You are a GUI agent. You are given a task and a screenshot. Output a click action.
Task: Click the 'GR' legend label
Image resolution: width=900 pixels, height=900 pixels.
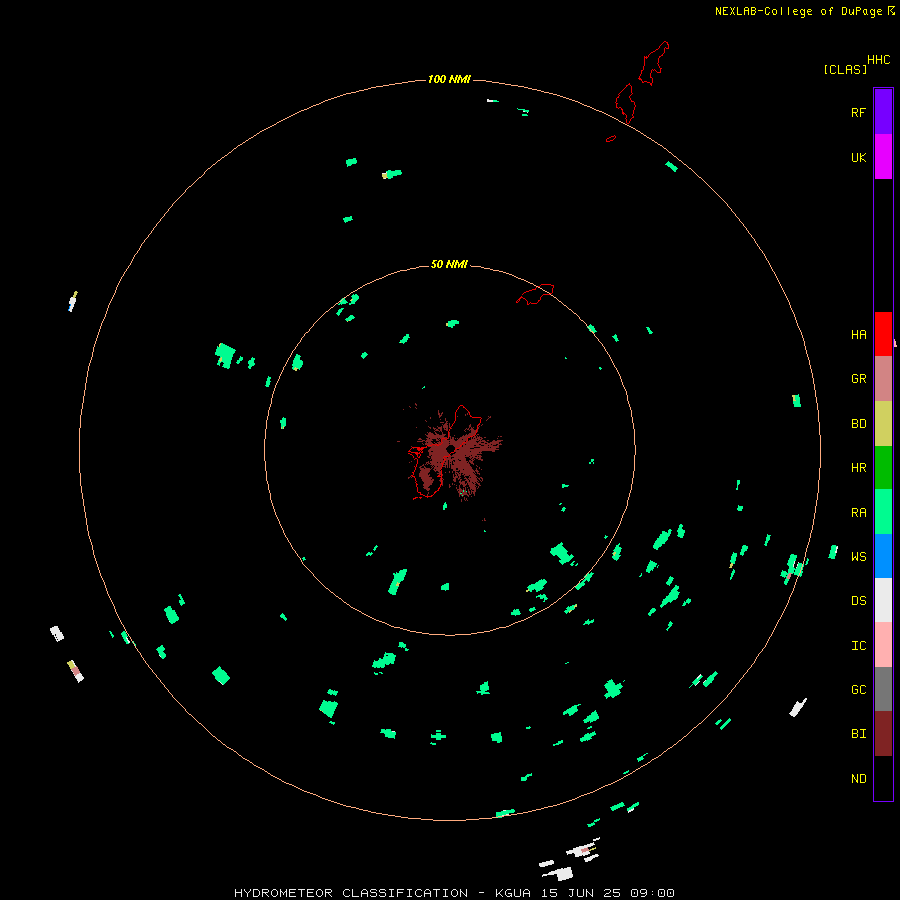858,379
